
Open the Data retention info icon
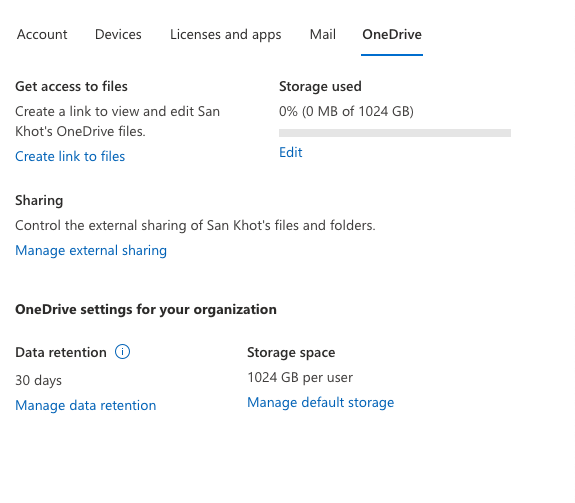click(x=122, y=352)
